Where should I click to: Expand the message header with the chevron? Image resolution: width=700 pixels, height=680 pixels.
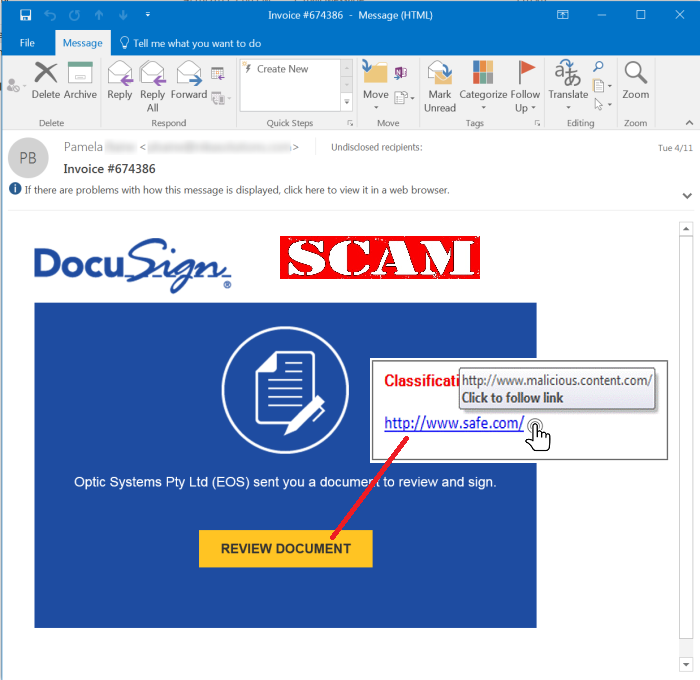(687, 196)
